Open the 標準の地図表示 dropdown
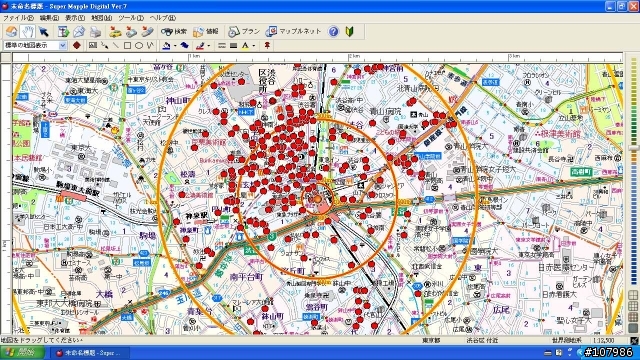Screen dimensions: 640x360 click(35, 45)
